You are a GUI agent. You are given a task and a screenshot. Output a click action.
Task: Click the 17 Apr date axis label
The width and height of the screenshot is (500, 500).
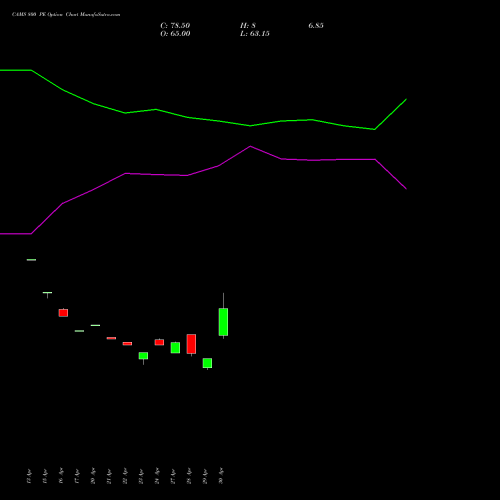(77, 476)
